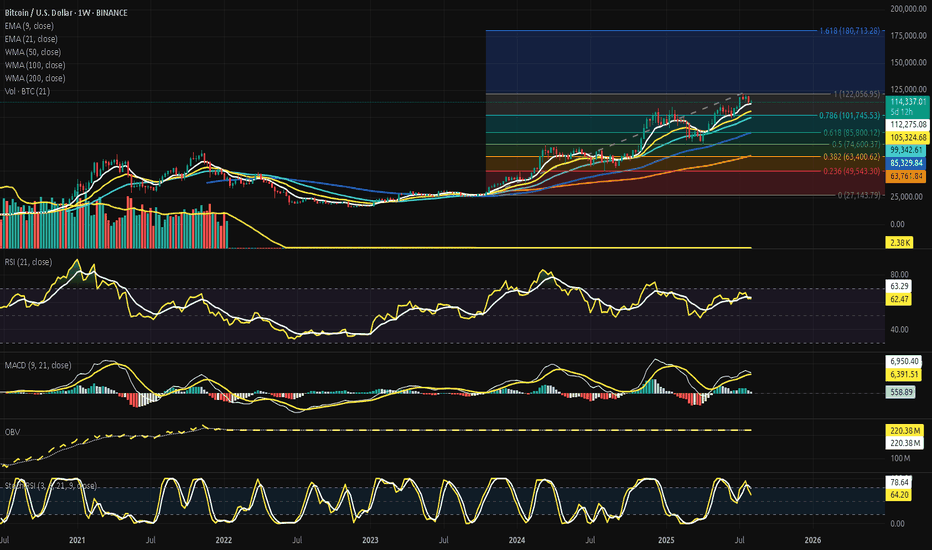
Task: Click the Stoch RSI value tag 78.64
Action: click(x=899, y=482)
